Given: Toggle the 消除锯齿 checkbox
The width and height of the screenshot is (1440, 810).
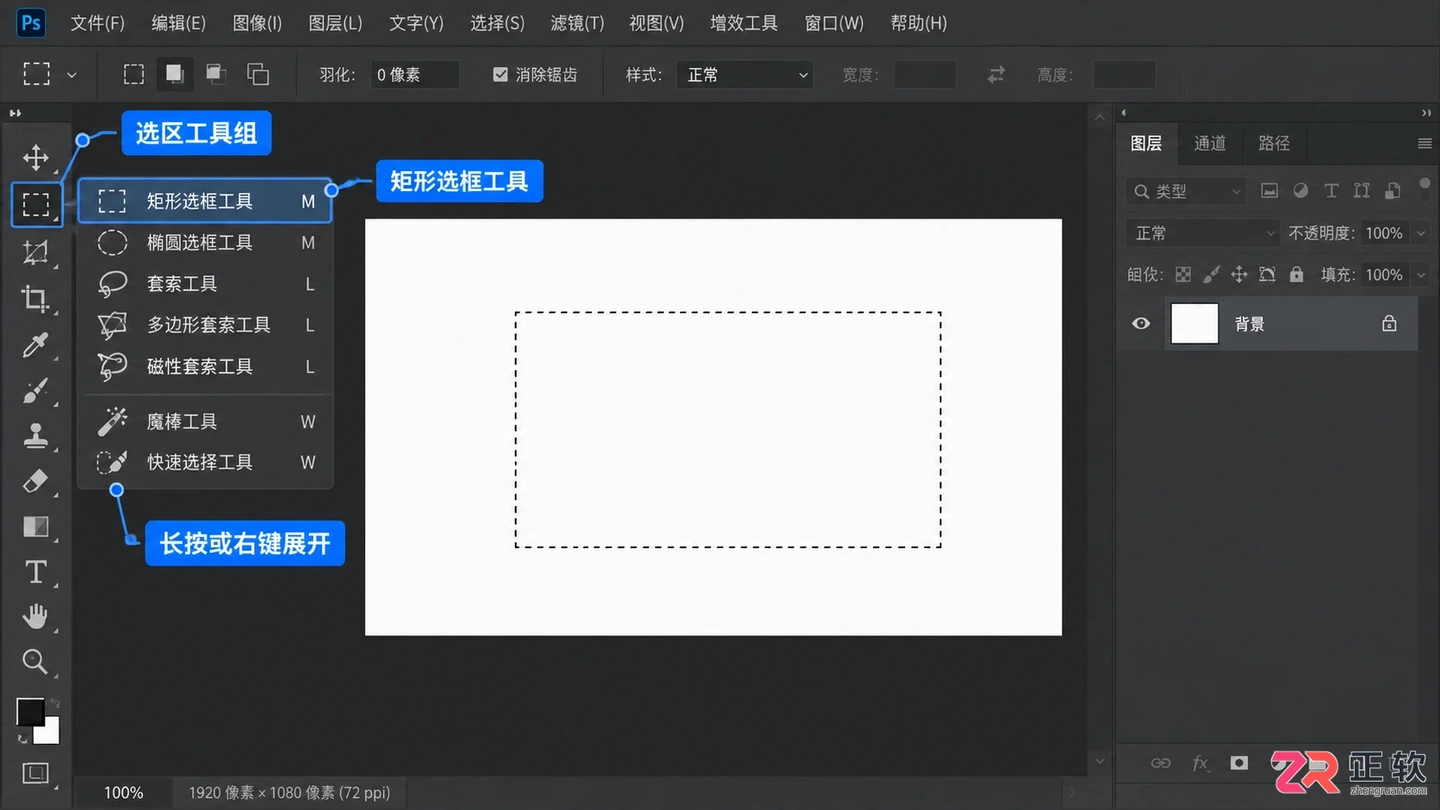Looking at the screenshot, I should [x=501, y=74].
